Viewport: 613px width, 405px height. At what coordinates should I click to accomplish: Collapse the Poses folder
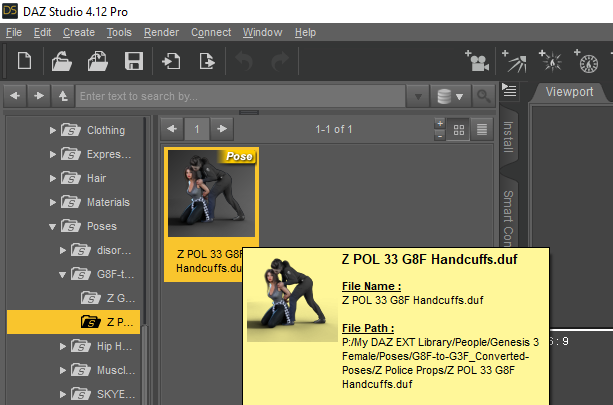pyautogui.click(x=52, y=226)
